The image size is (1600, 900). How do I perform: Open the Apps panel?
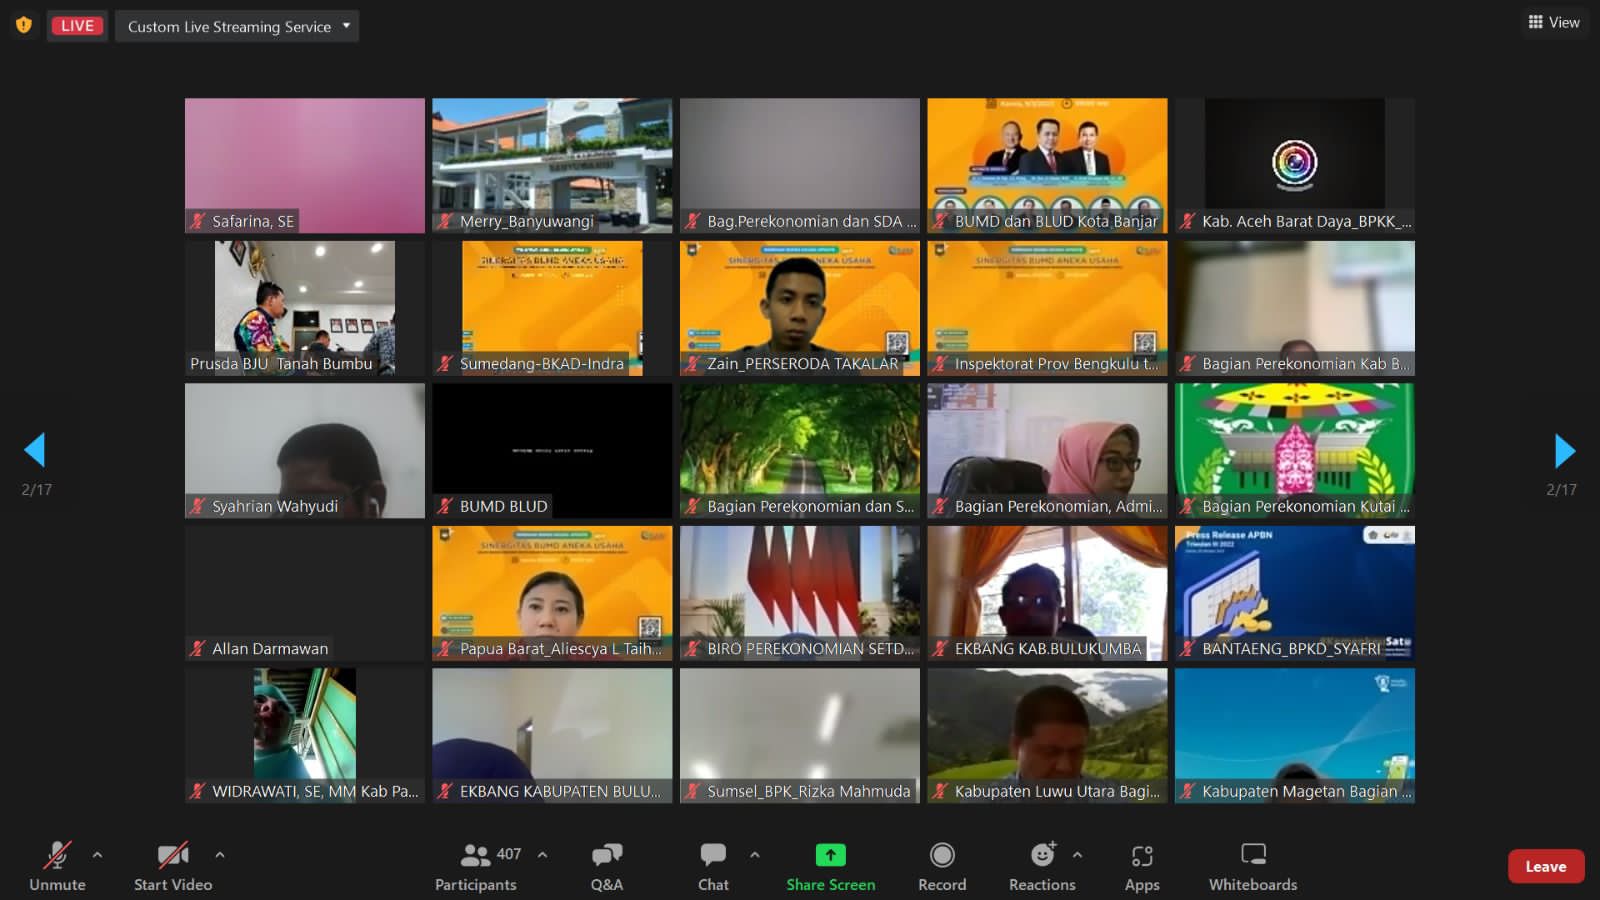coord(1142,856)
